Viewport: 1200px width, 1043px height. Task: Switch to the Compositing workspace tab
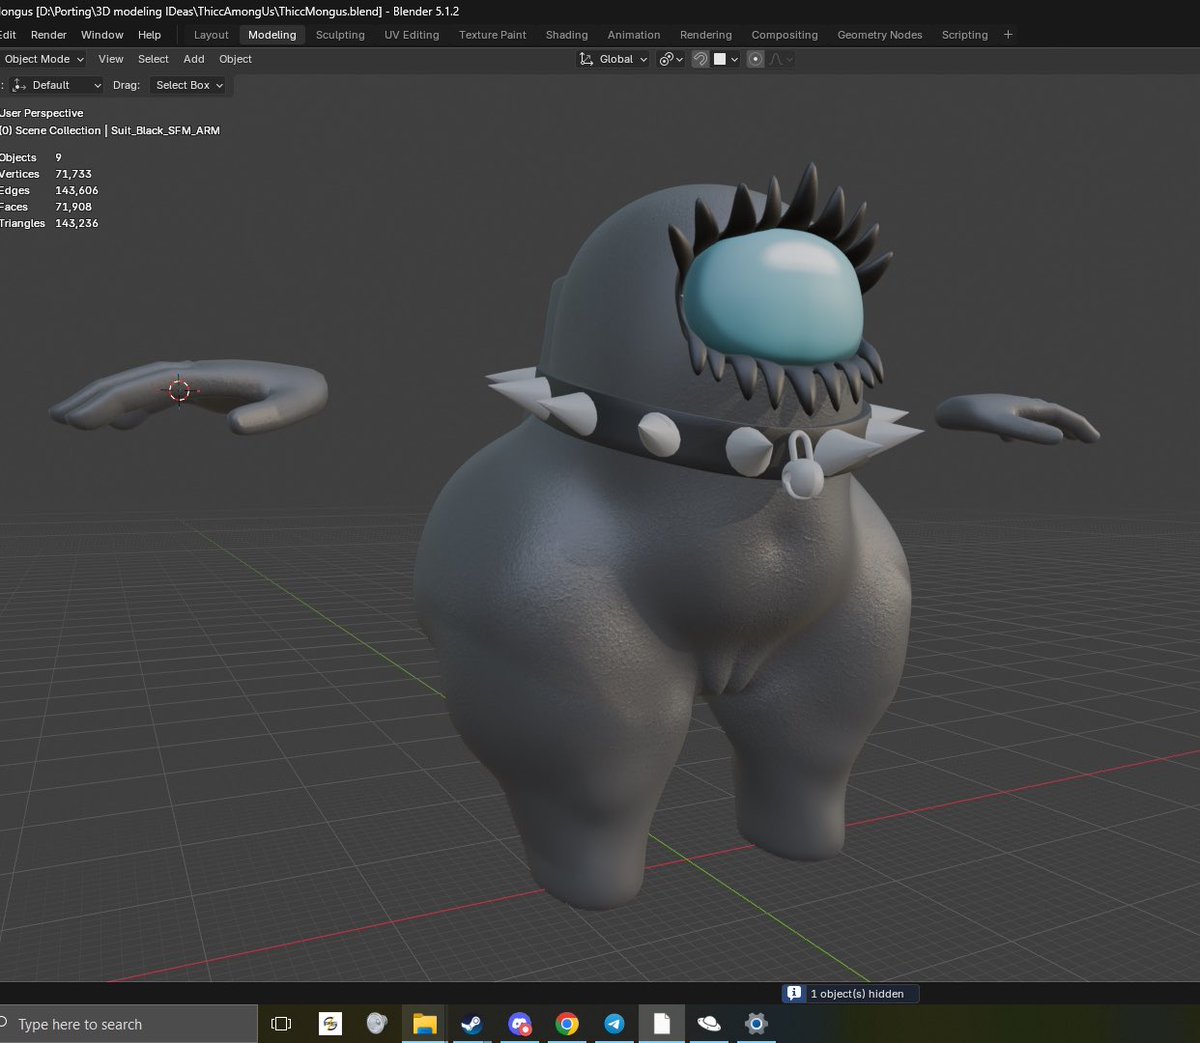pyautogui.click(x=785, y=35)
